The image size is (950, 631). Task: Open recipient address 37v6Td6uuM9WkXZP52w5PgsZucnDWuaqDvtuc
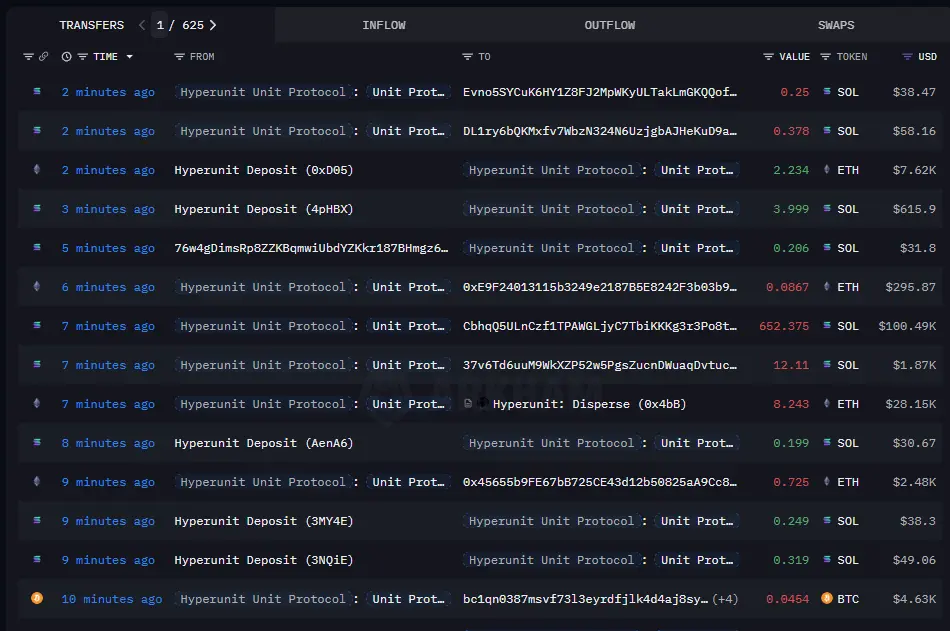[x=600, y=365]
